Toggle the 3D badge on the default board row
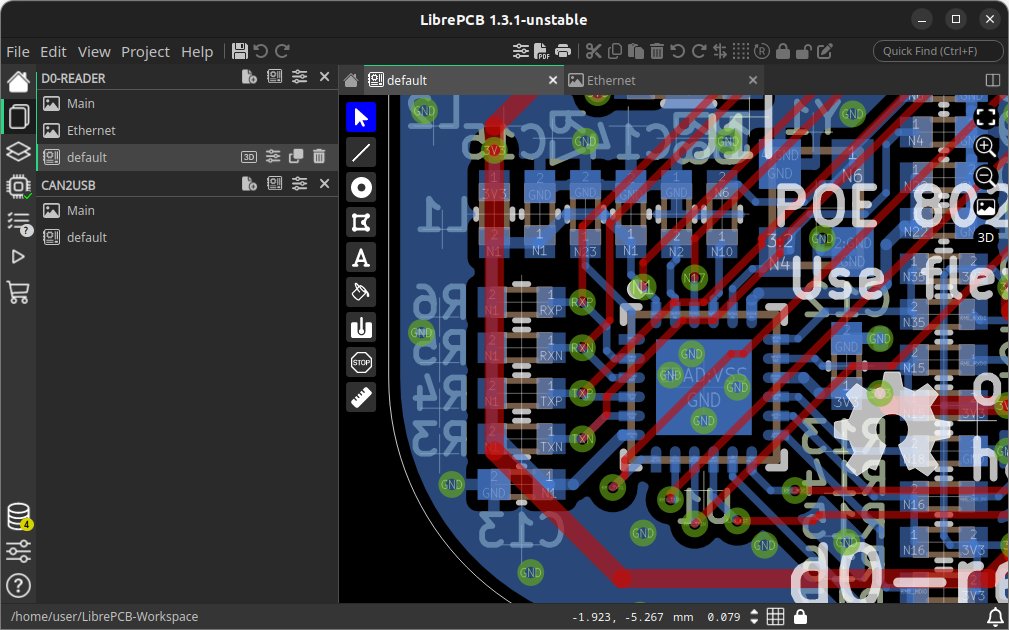Viewport: 1009px width, 630px height. pos(248,156)
